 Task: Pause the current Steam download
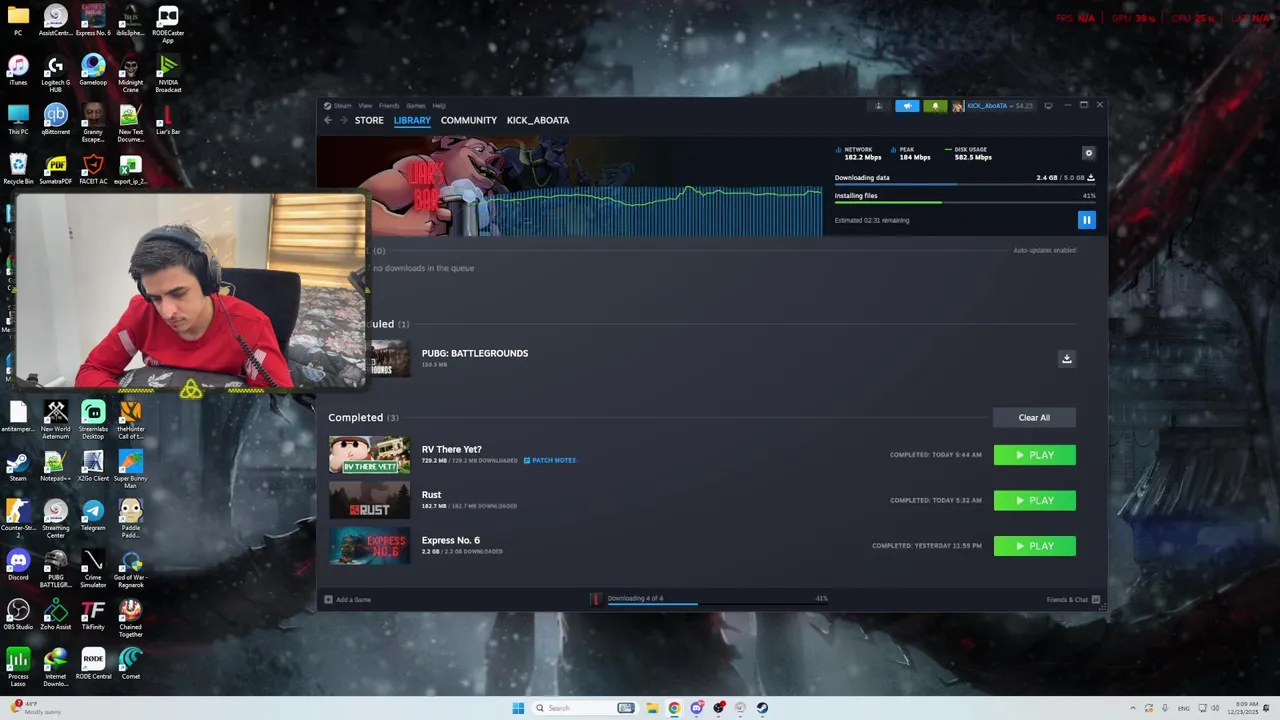[x=1086, y=220]
